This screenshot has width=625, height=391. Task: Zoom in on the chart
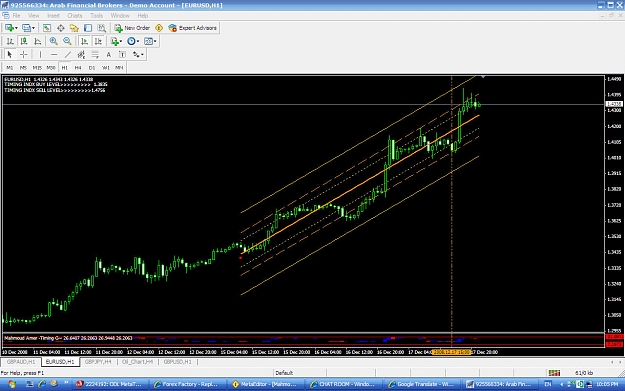point(53,41)
